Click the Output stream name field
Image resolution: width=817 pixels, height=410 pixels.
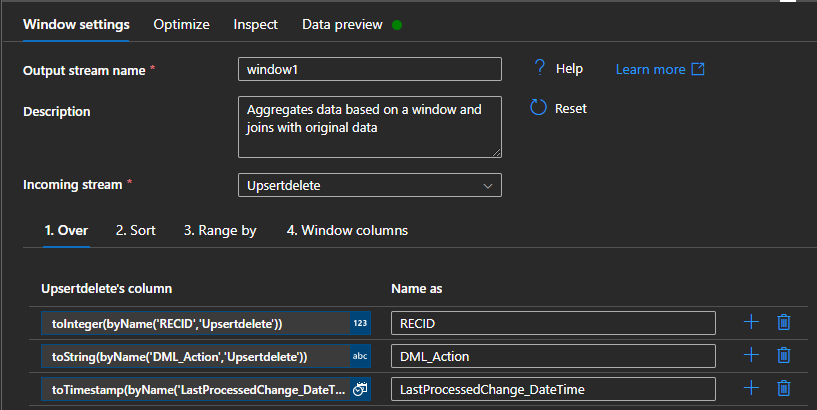(370, 69)
